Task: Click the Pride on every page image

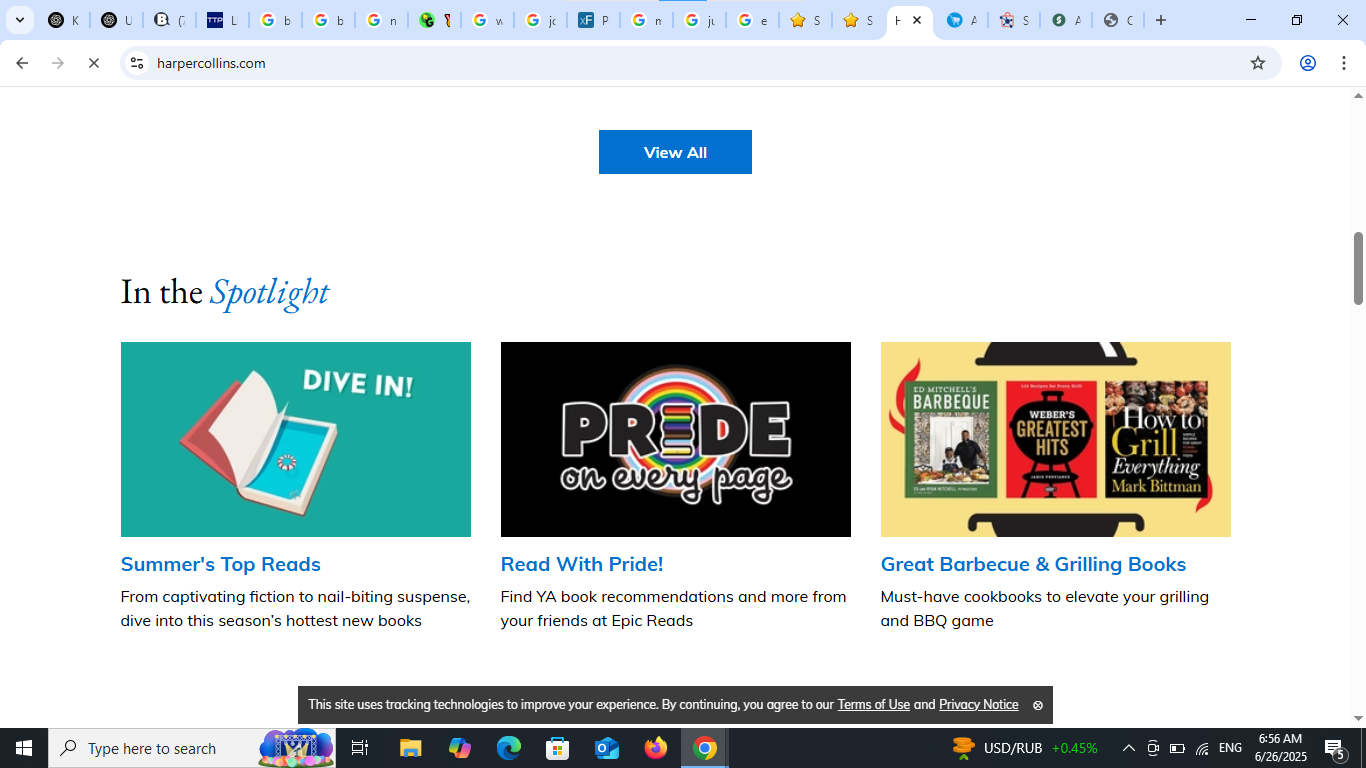Action: [676, 439]
